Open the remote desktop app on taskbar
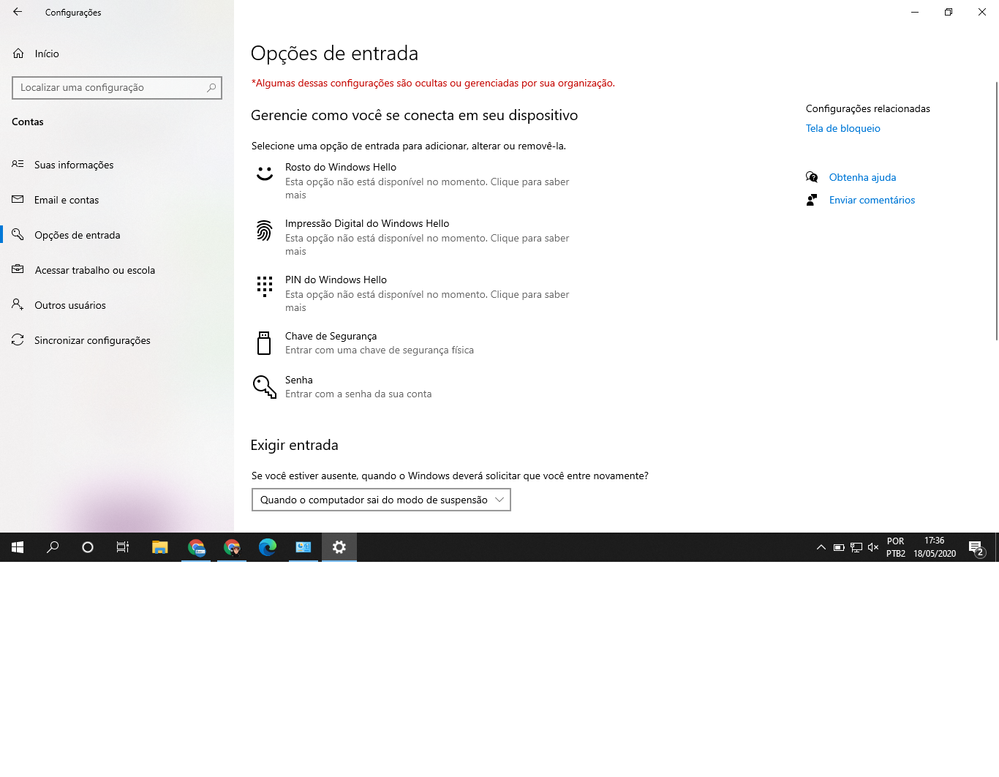The image size is (999, 777). pyautogui.click(x=303, y=547)
